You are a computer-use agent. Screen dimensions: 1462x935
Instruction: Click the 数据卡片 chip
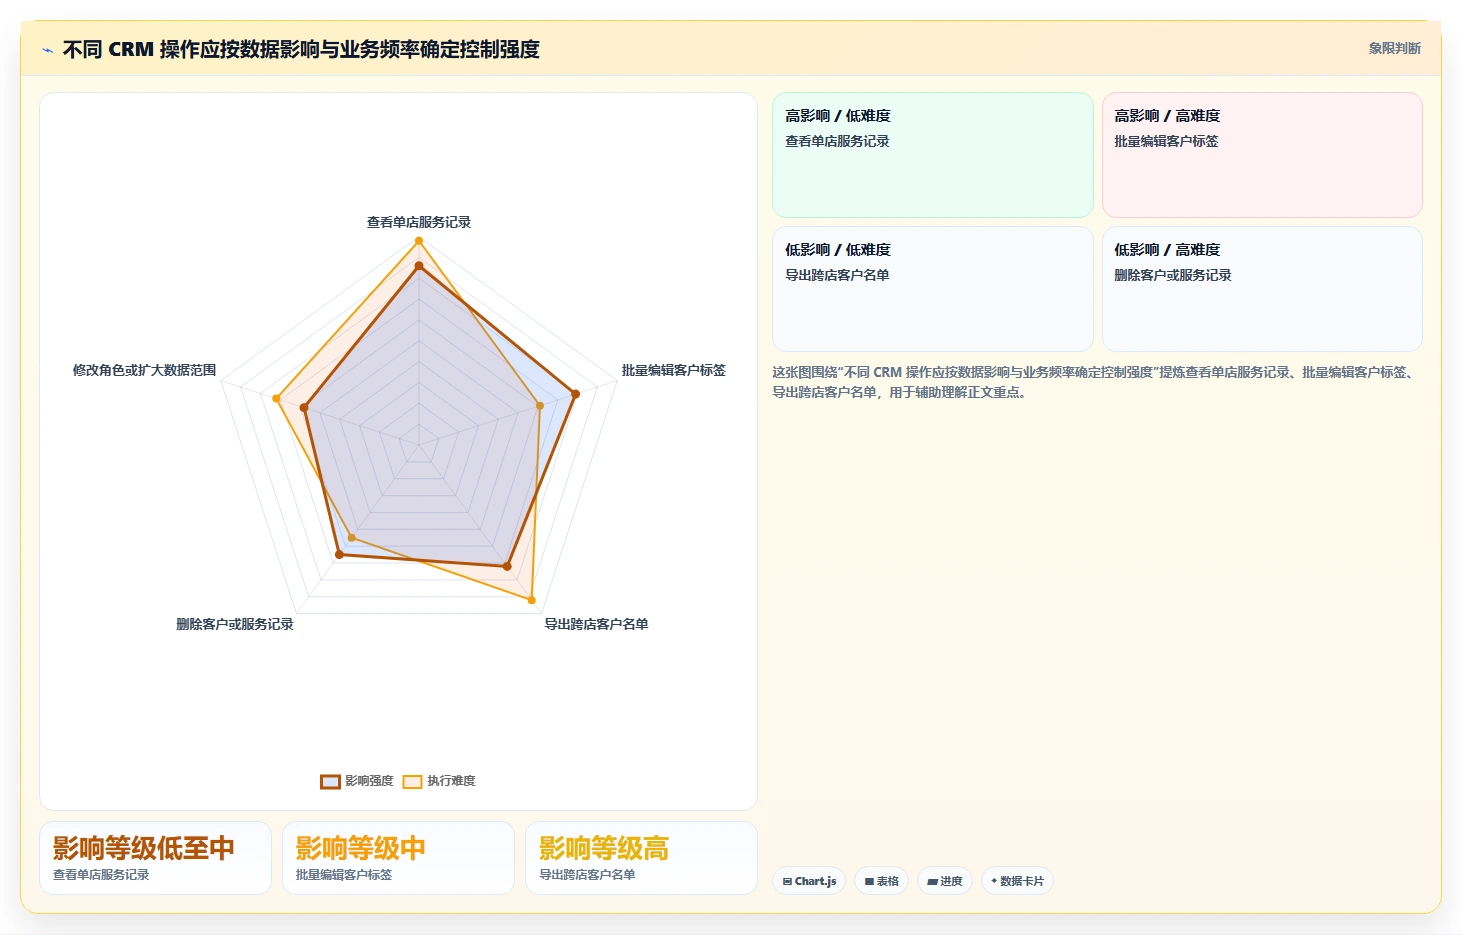point(1017,881)
